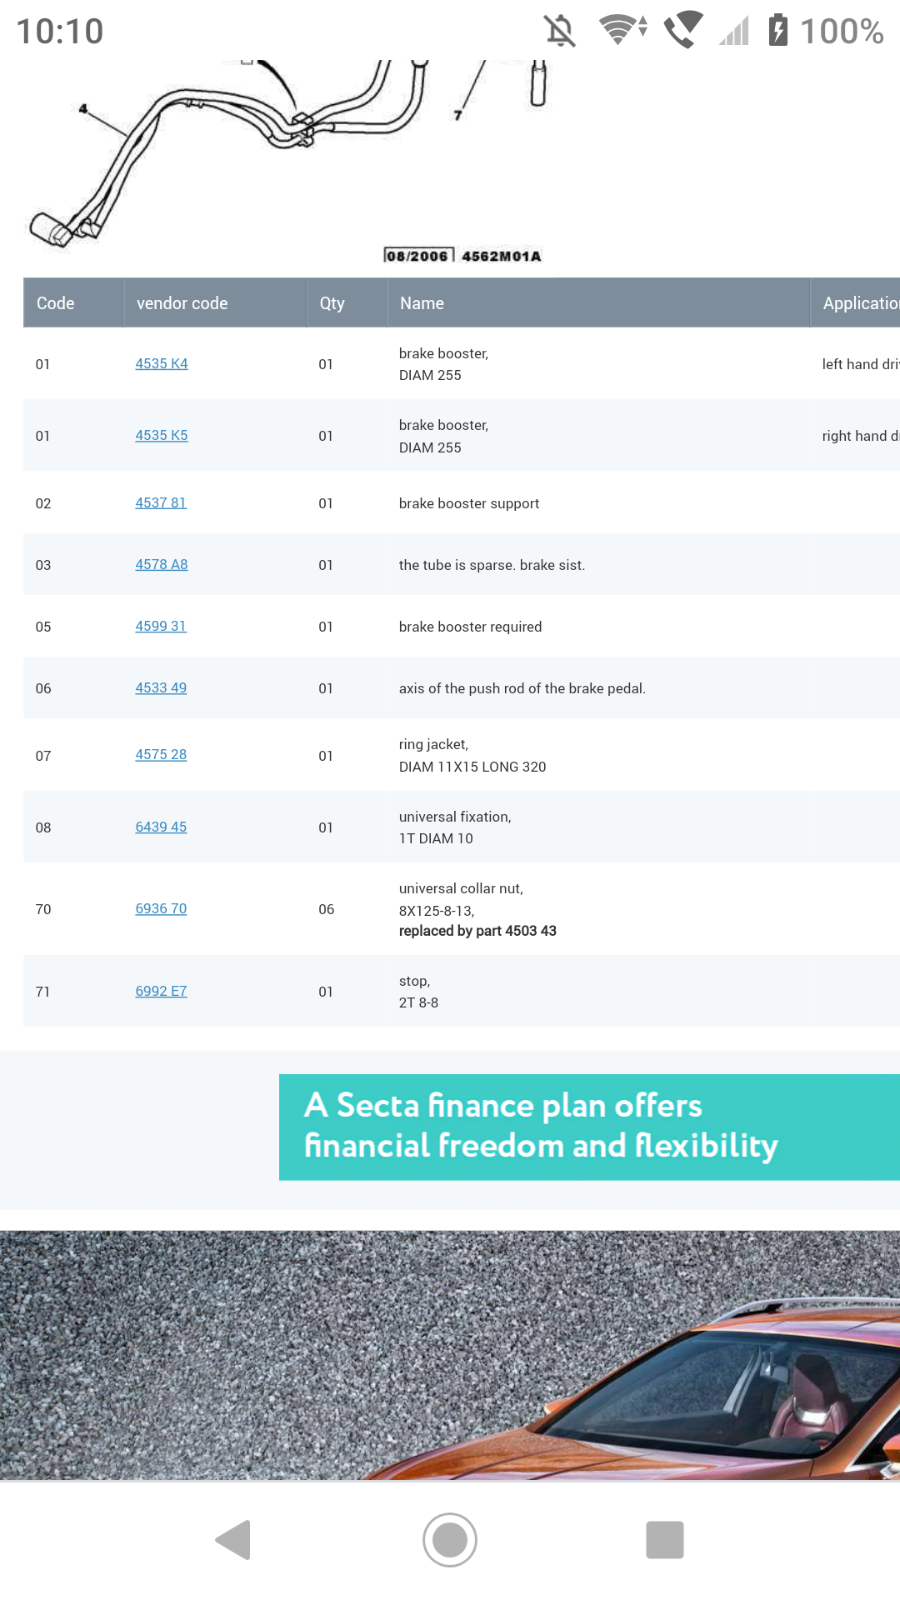This screenshot has height=1600, width=900.
Task: Open part link 4537 81
Action: [x=161, y=503]
